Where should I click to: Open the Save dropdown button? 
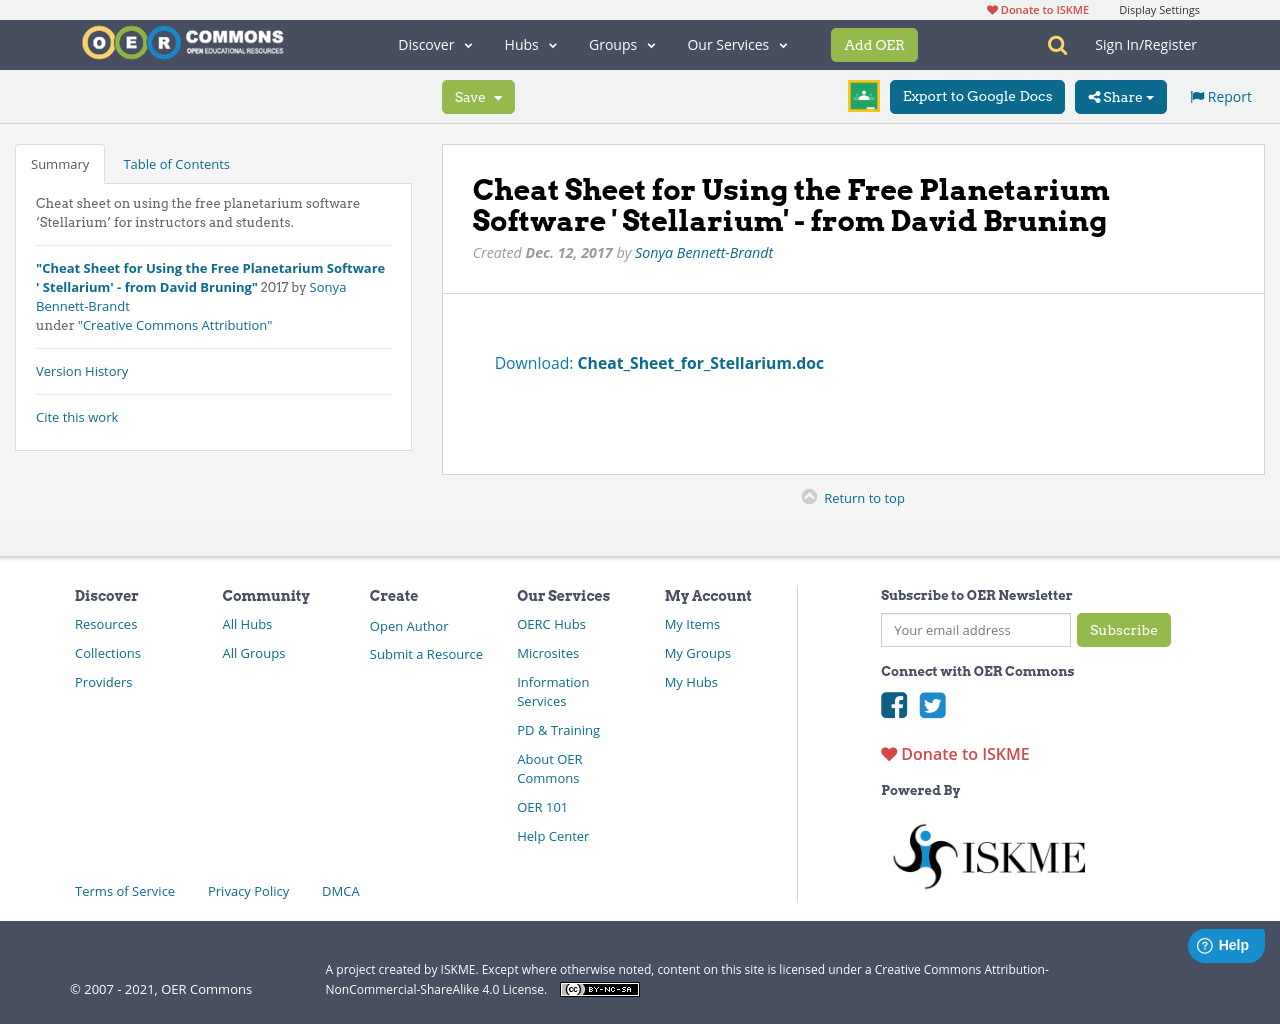(478, 97)
